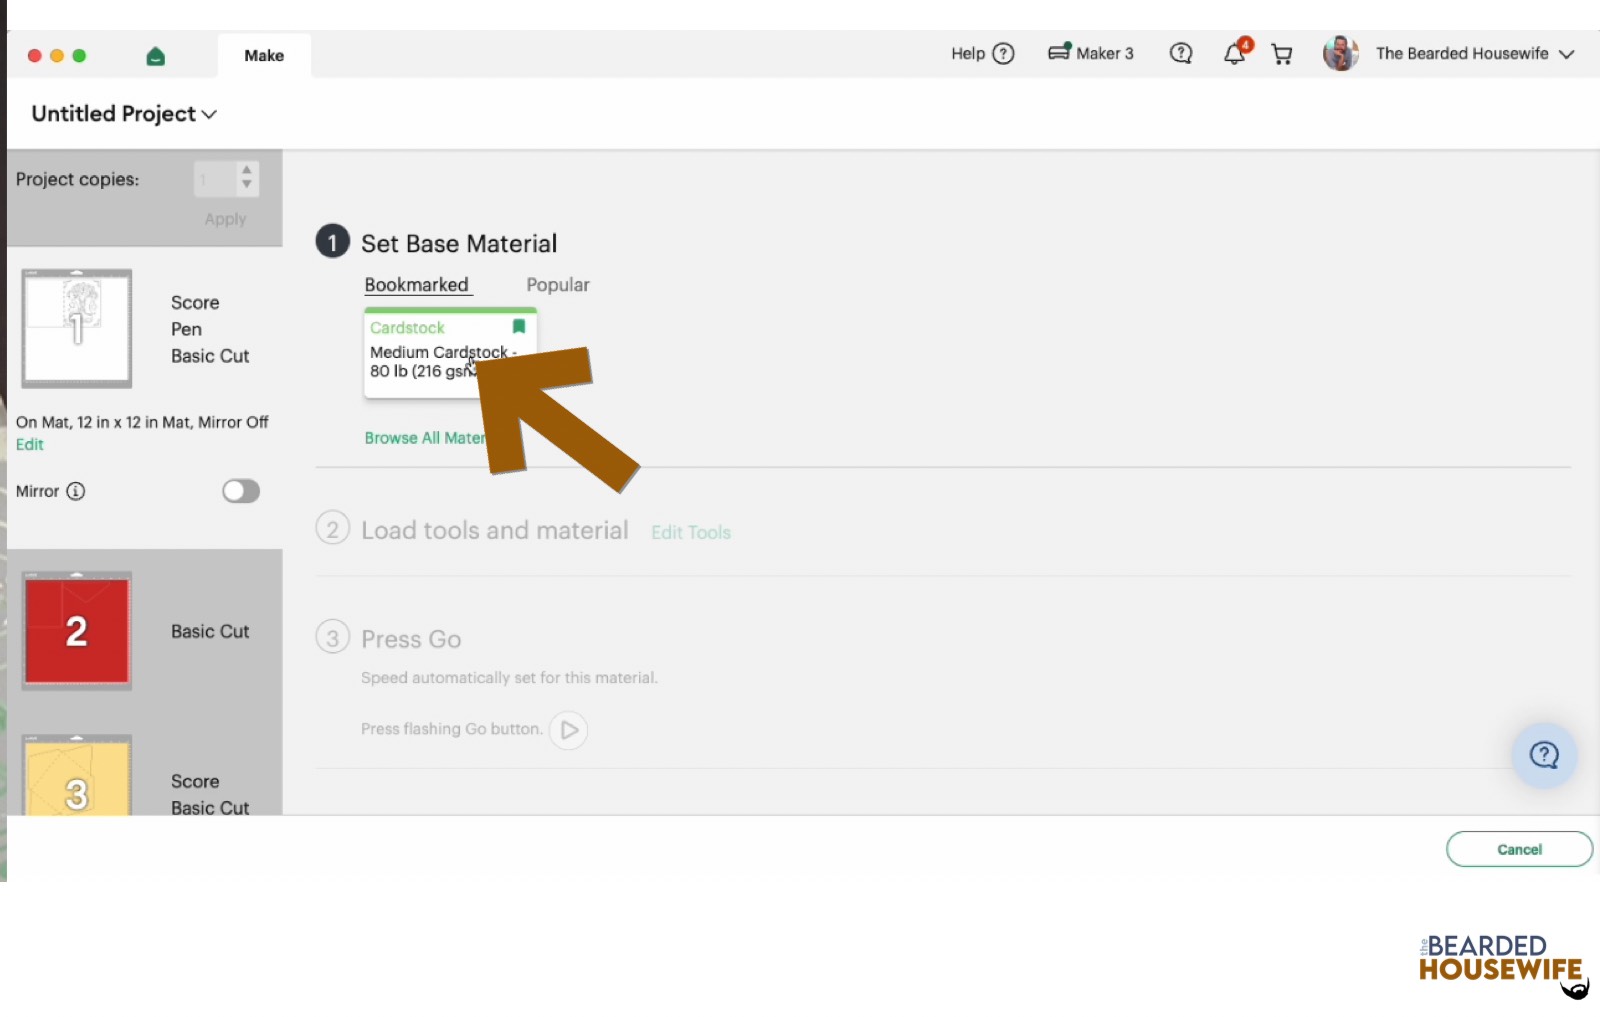
Task: Switch to the Popular materials tab
Action: (x=558, y=285)
